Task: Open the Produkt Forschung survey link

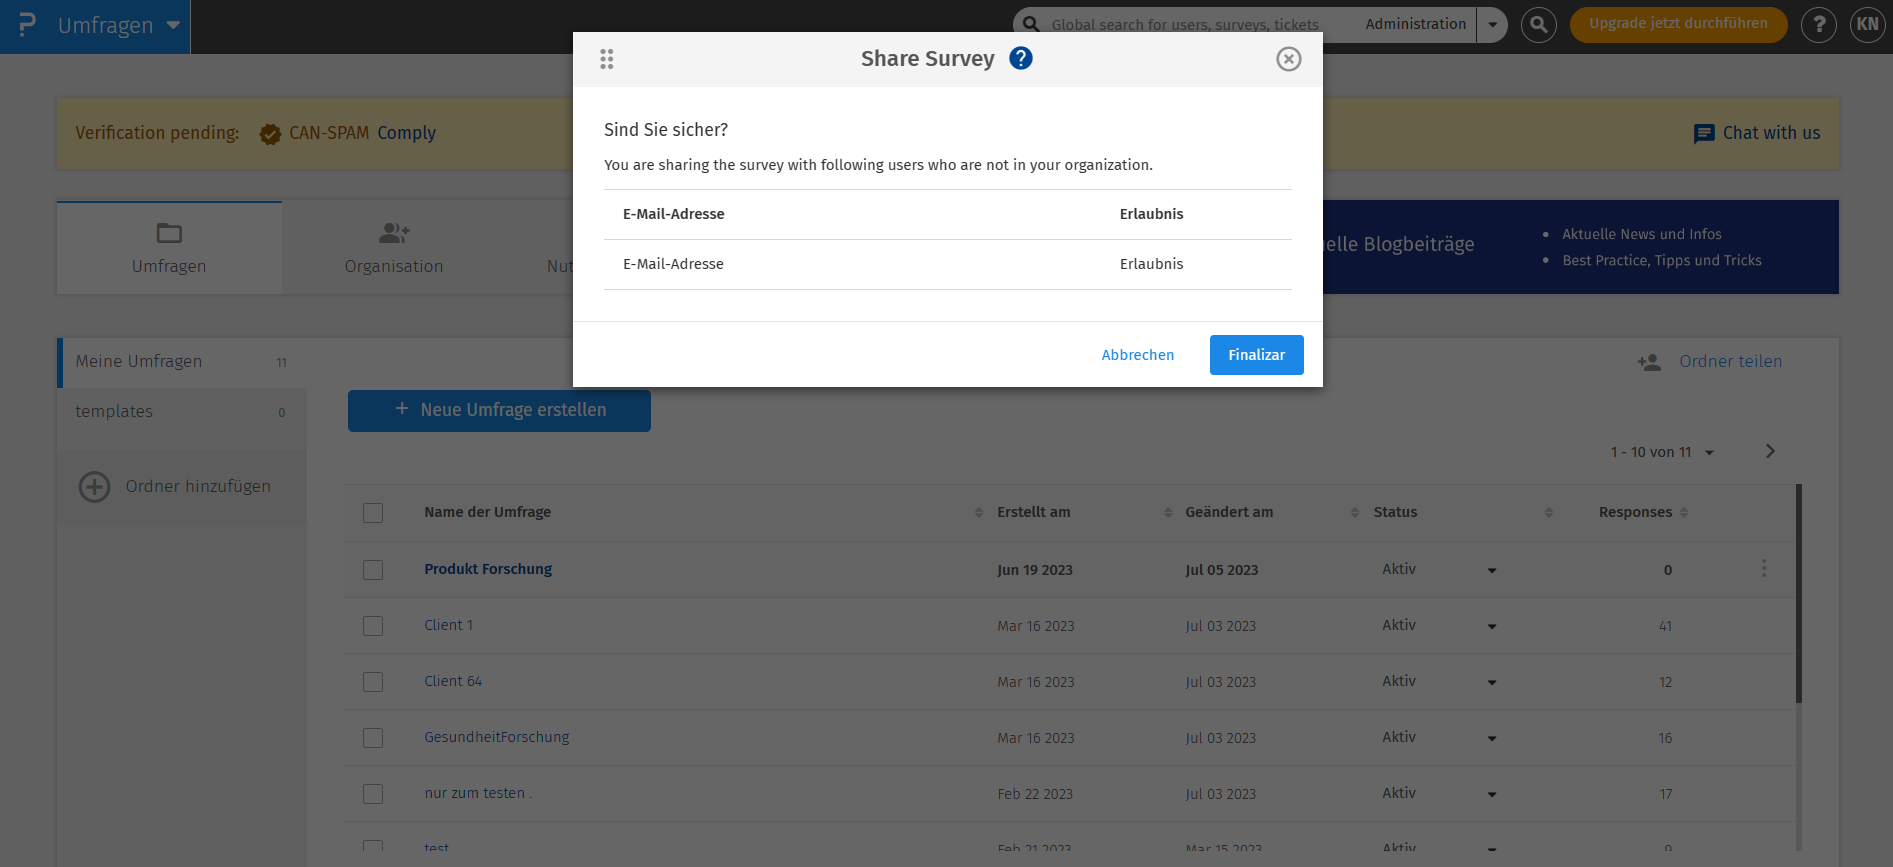Action: [x=488, y=569]
